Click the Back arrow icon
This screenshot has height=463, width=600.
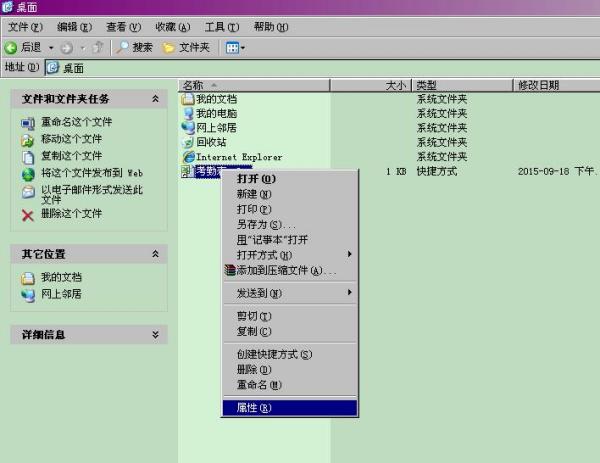point(11,47)
